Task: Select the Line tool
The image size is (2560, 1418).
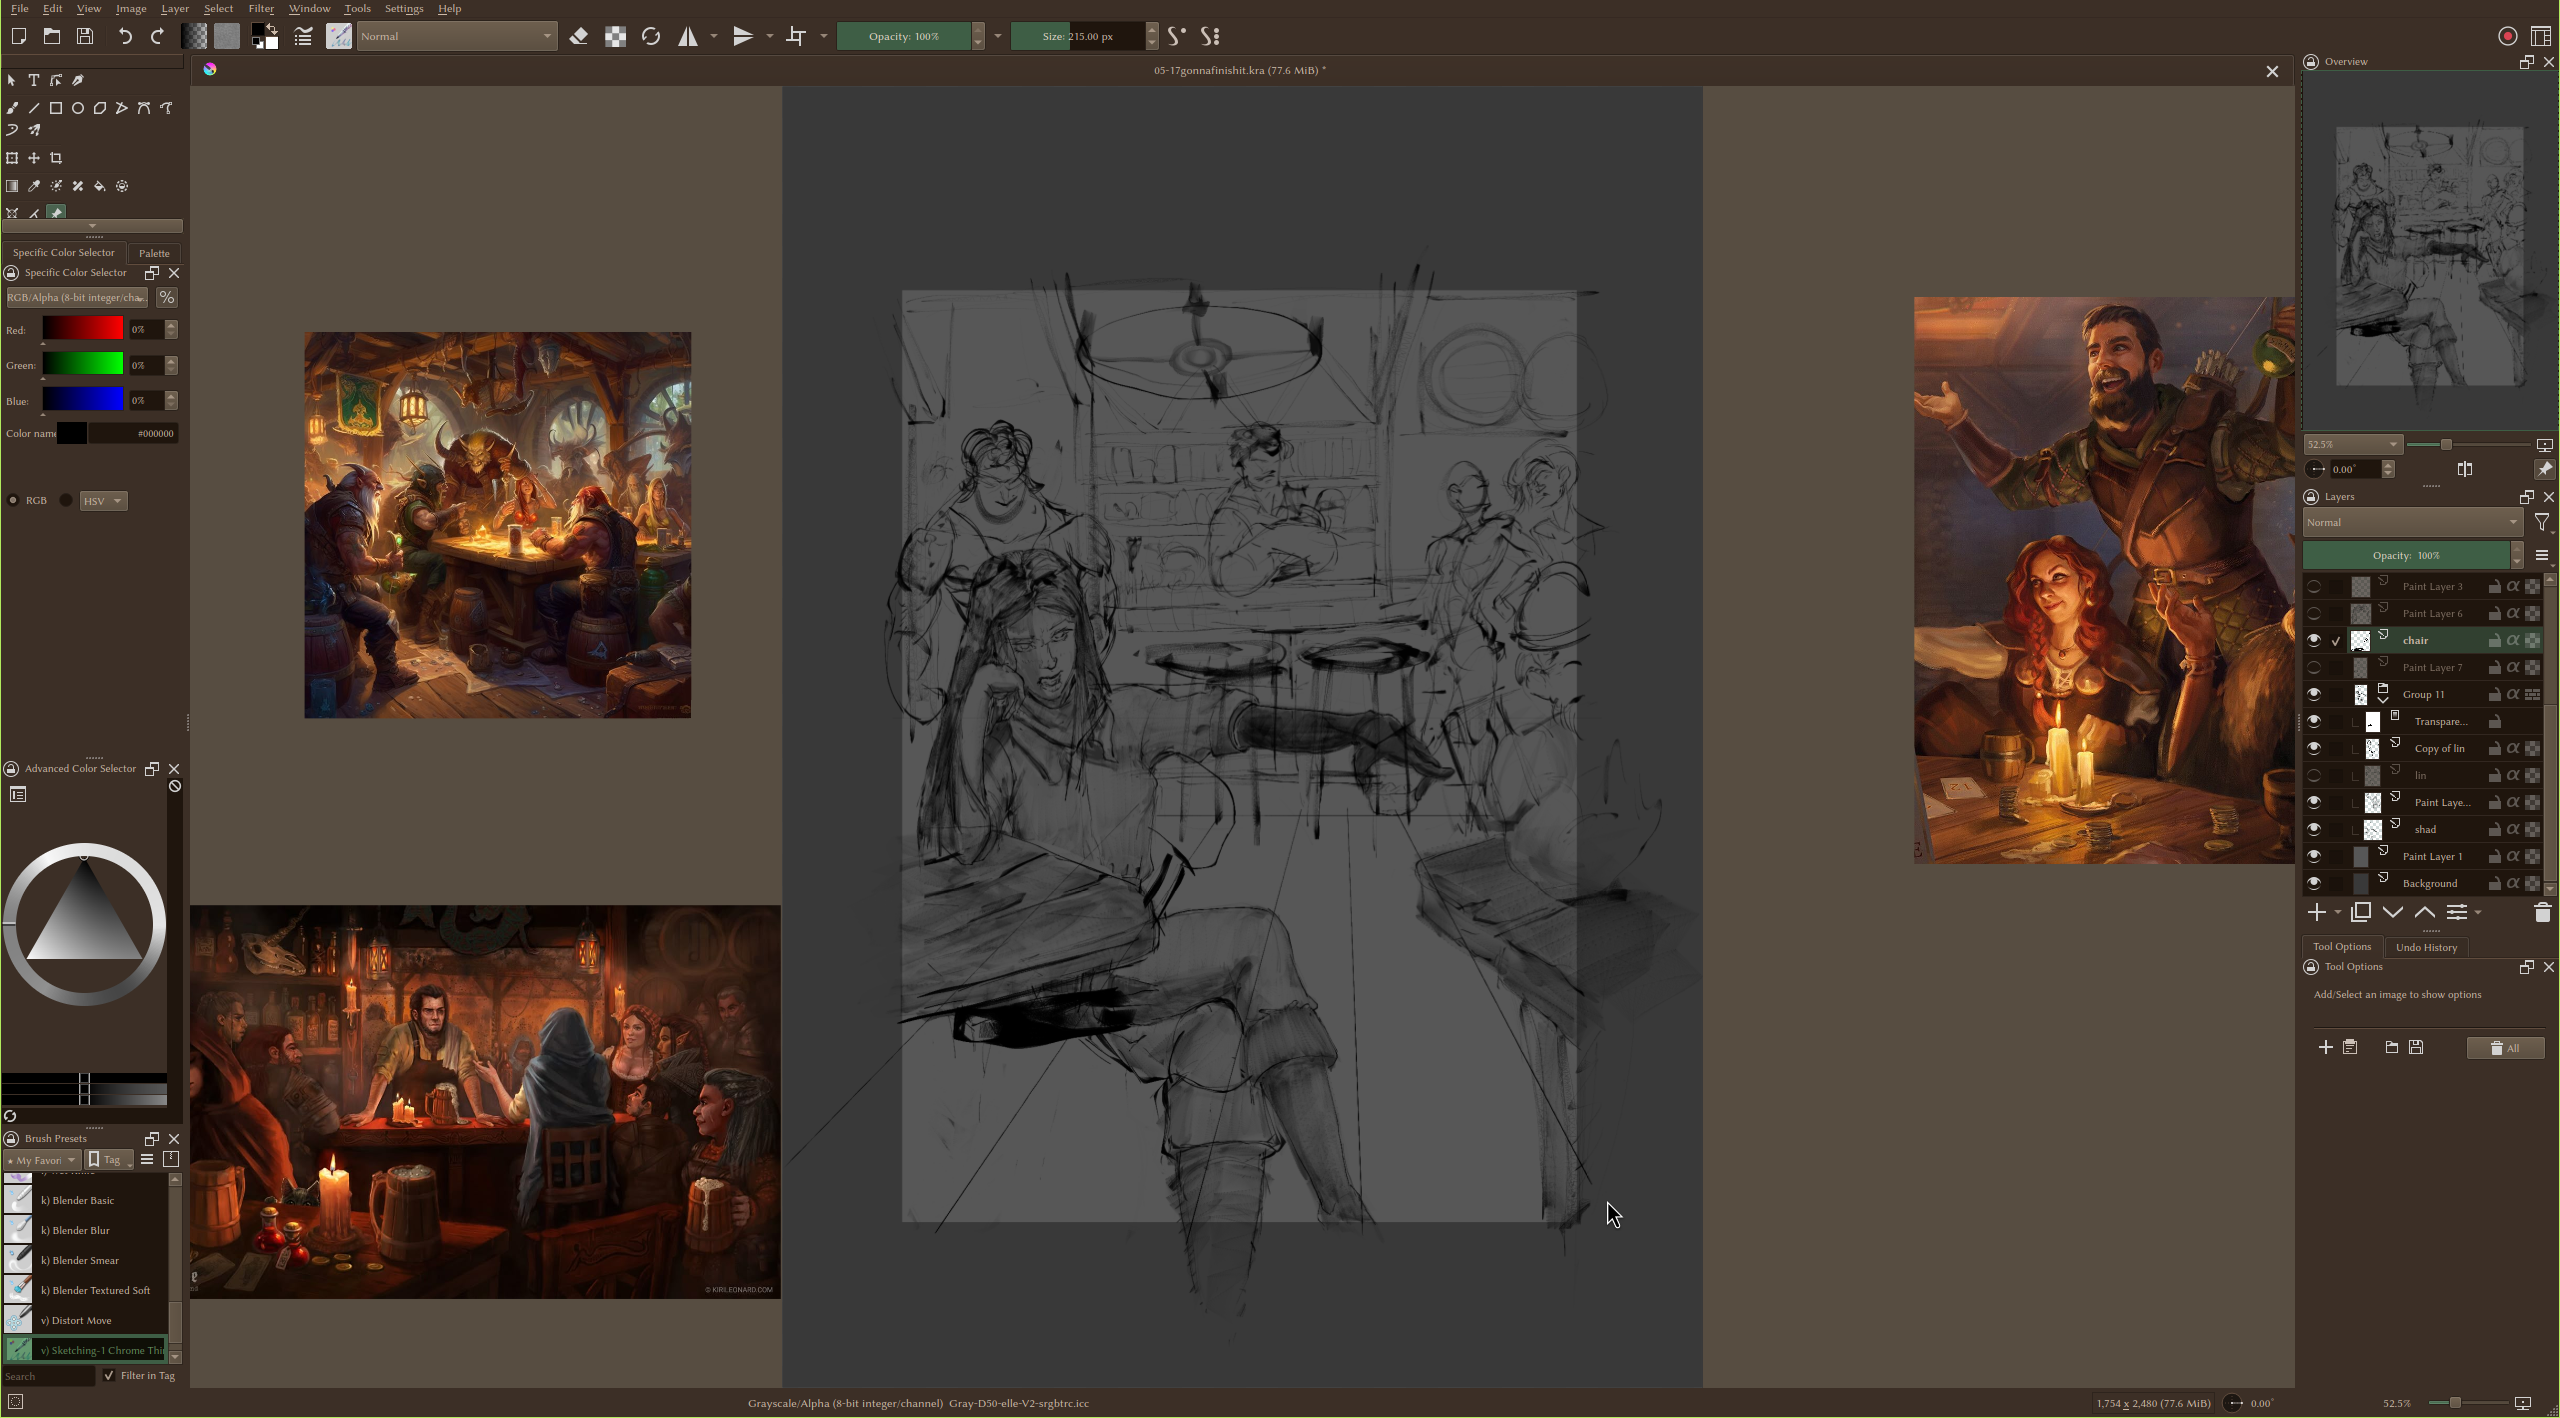Action: (34, 108)
